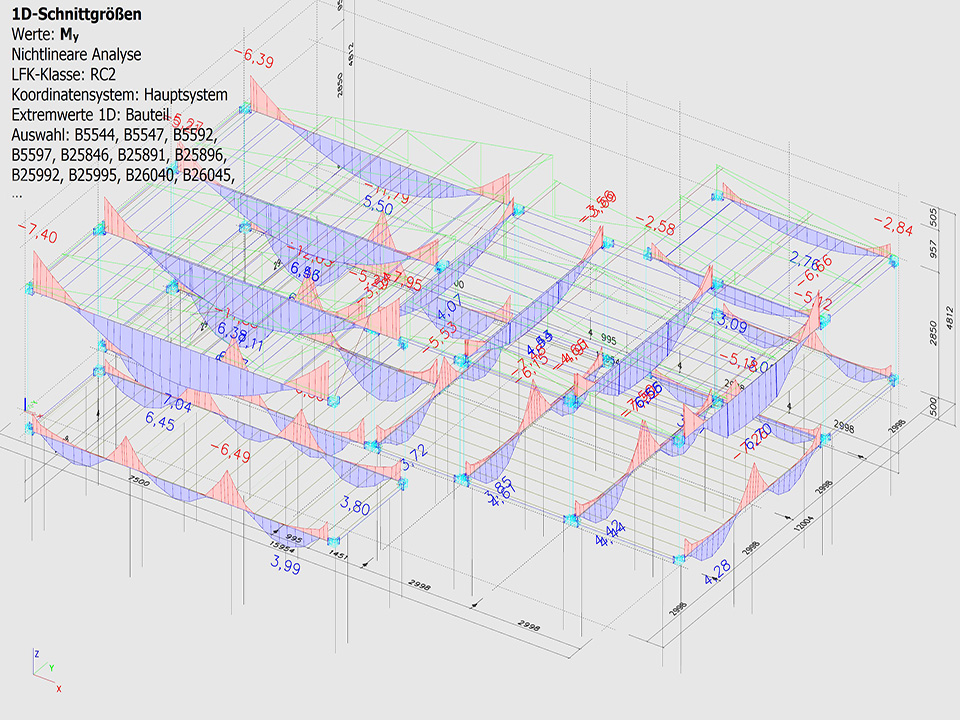Select the moment label -7,40
The width and height of the screenshot is (960, 720).
coord(38,234)
